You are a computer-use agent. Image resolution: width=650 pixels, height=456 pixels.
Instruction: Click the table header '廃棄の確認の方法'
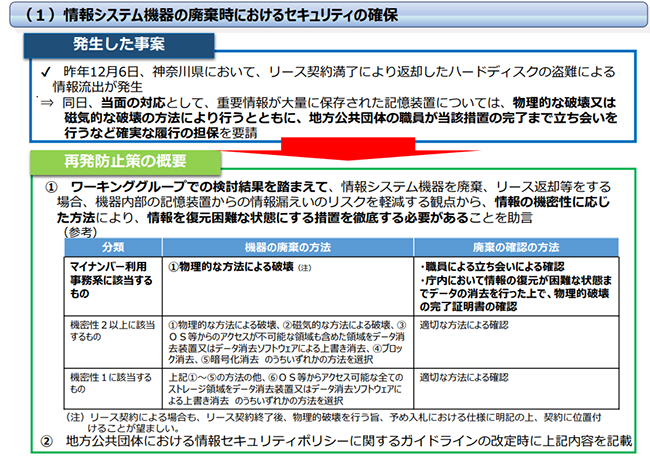[516, 247]
